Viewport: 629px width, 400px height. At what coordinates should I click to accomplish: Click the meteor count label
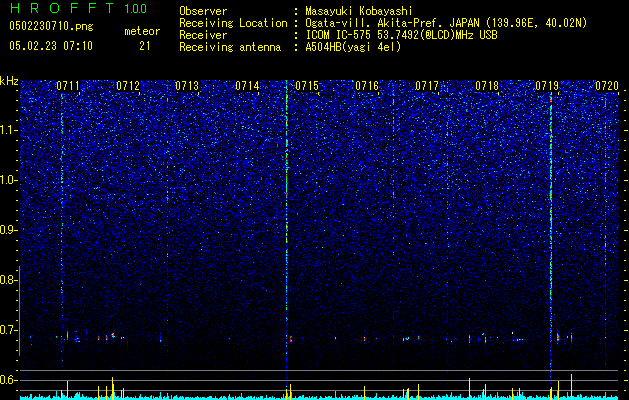(142, 31)
